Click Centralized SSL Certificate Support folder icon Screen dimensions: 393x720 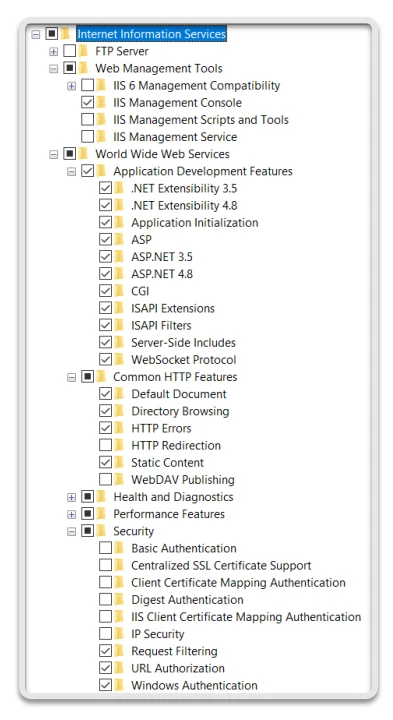click(119, 565)
